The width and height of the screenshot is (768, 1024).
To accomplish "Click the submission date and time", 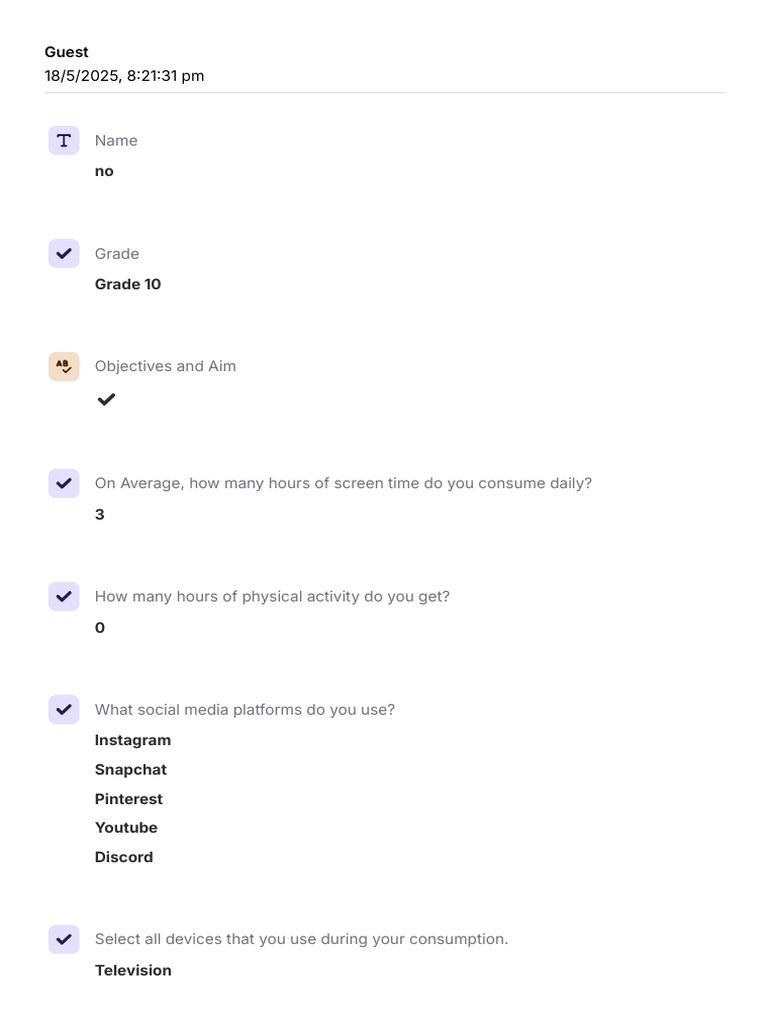I will [x=124, y=76].
